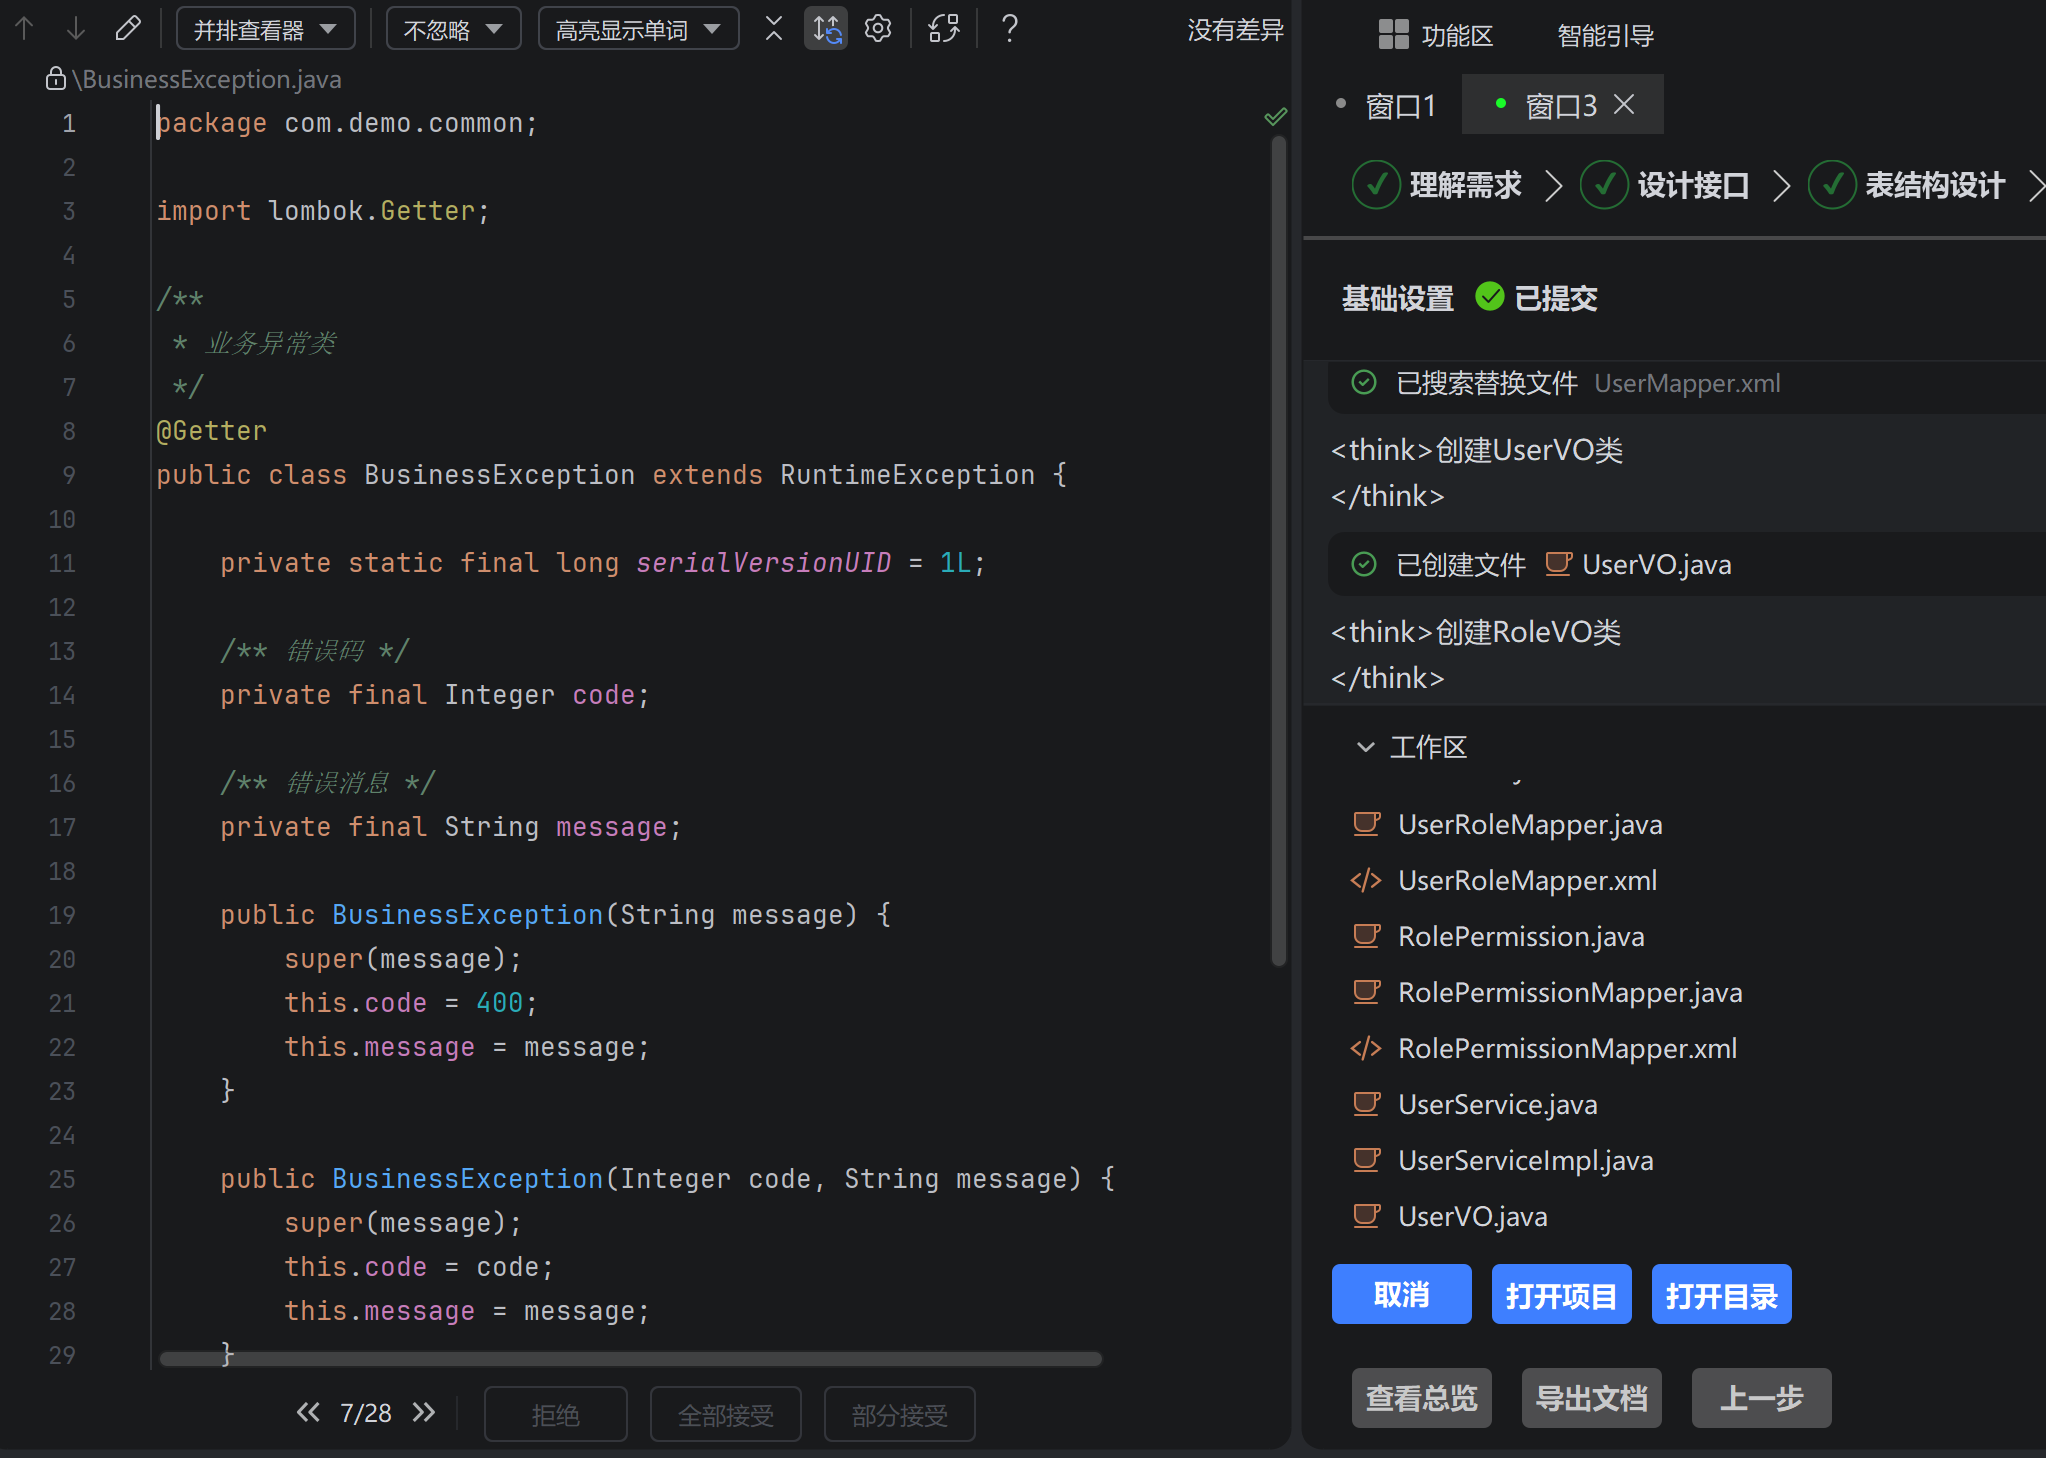Viewport: 2046px width, 1458px height.
Task: Click the 打开项目 button
Action: coord(1561,1294)
